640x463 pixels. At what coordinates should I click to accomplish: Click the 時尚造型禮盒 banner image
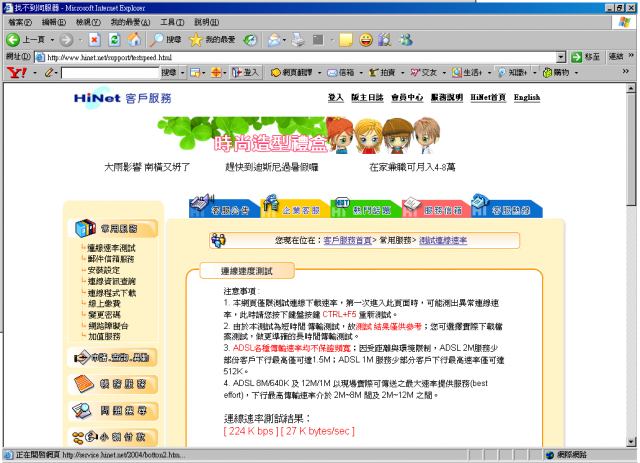click(x=299, y=136)
